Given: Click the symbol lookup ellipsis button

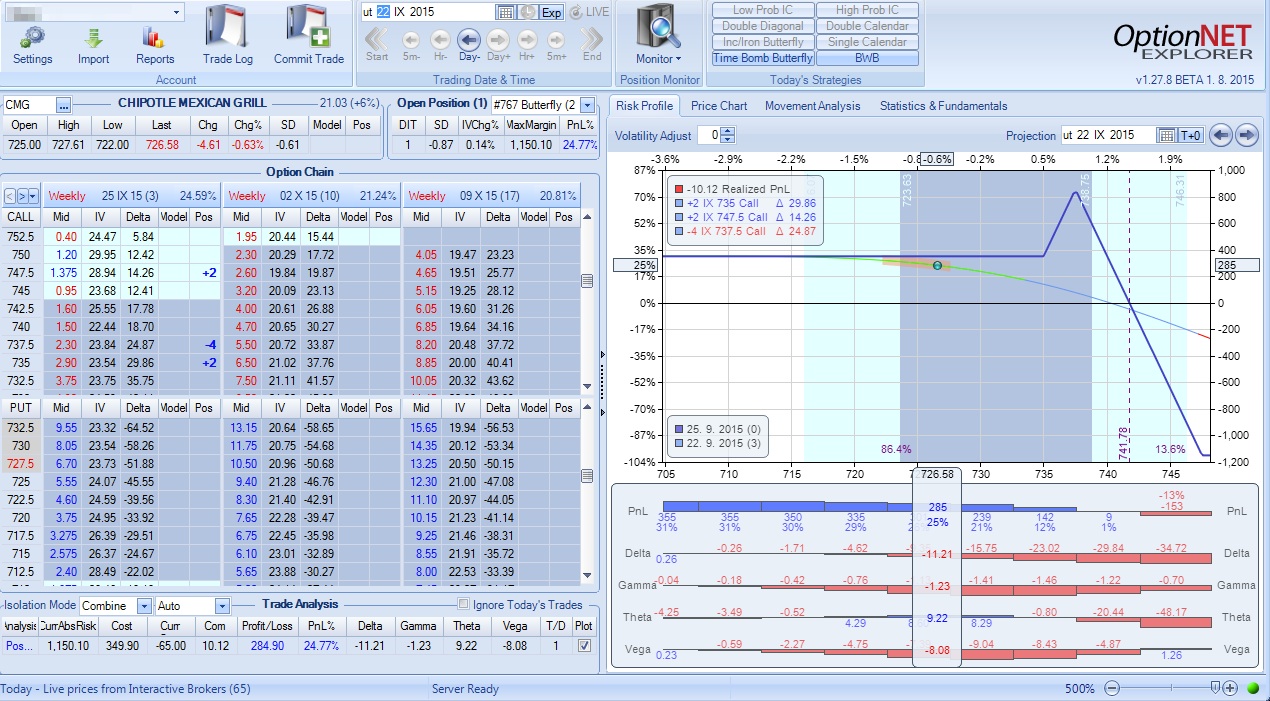Looking at the screenshot, I should pyautogui.click(x=64, y=105).
